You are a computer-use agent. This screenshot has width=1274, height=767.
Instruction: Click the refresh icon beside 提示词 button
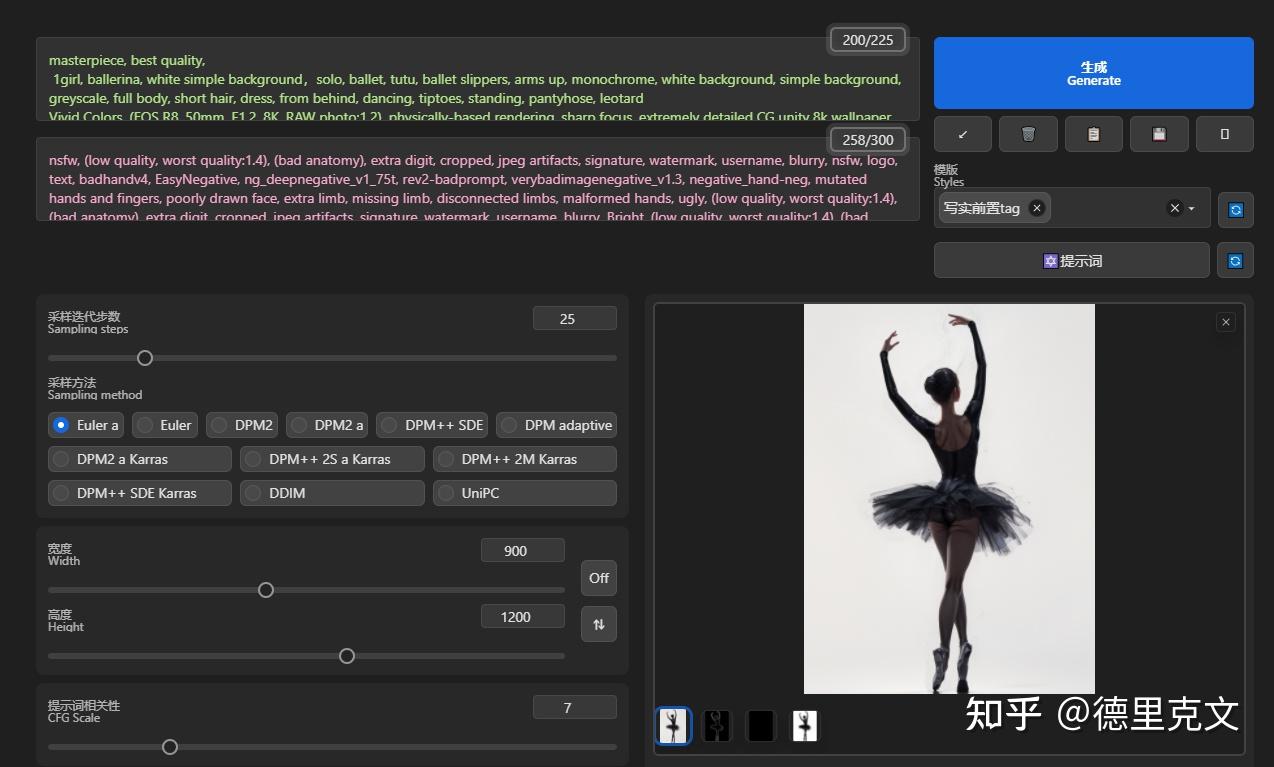(x=1235, y=261)
